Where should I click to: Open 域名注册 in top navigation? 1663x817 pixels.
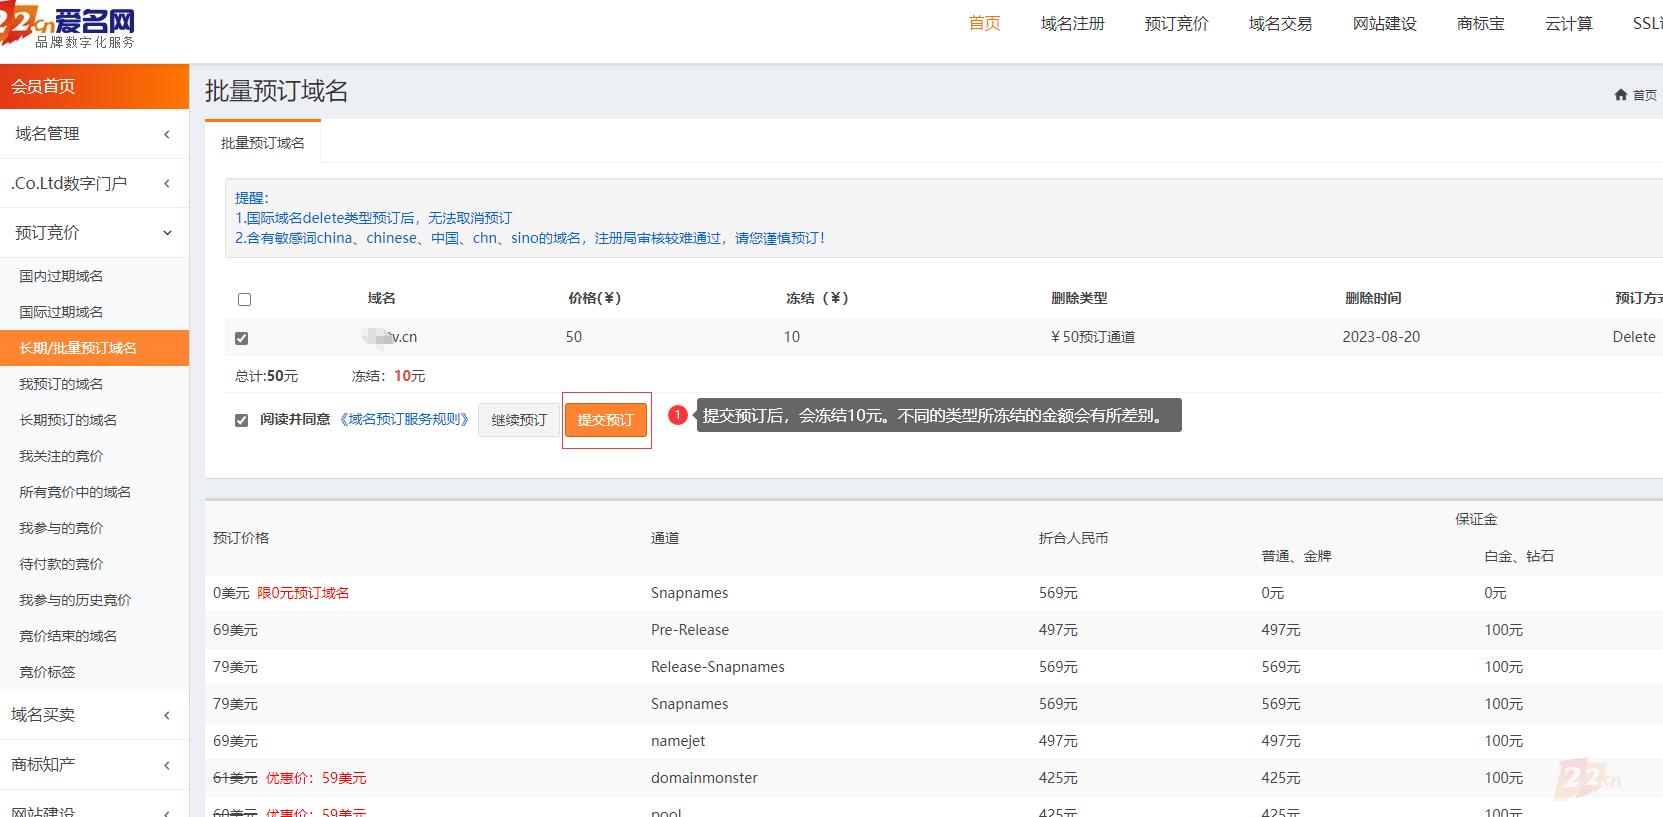[x=1072, y=24]
